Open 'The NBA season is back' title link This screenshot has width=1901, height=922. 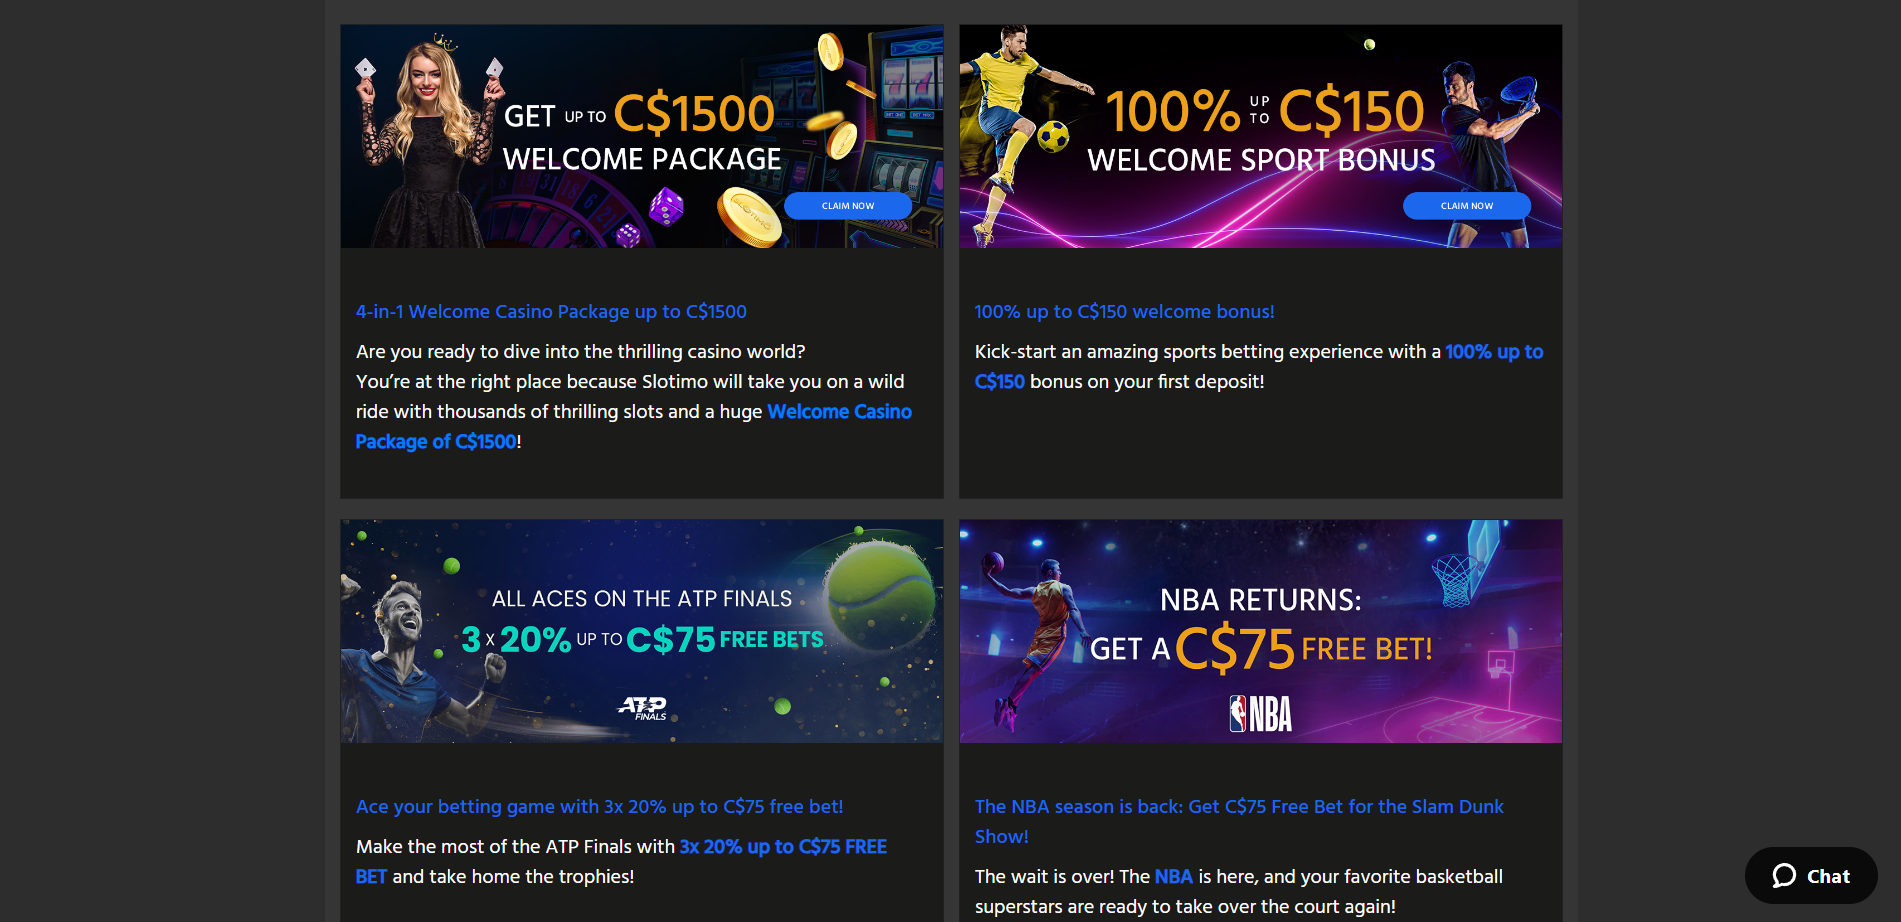pos(1239,821)
